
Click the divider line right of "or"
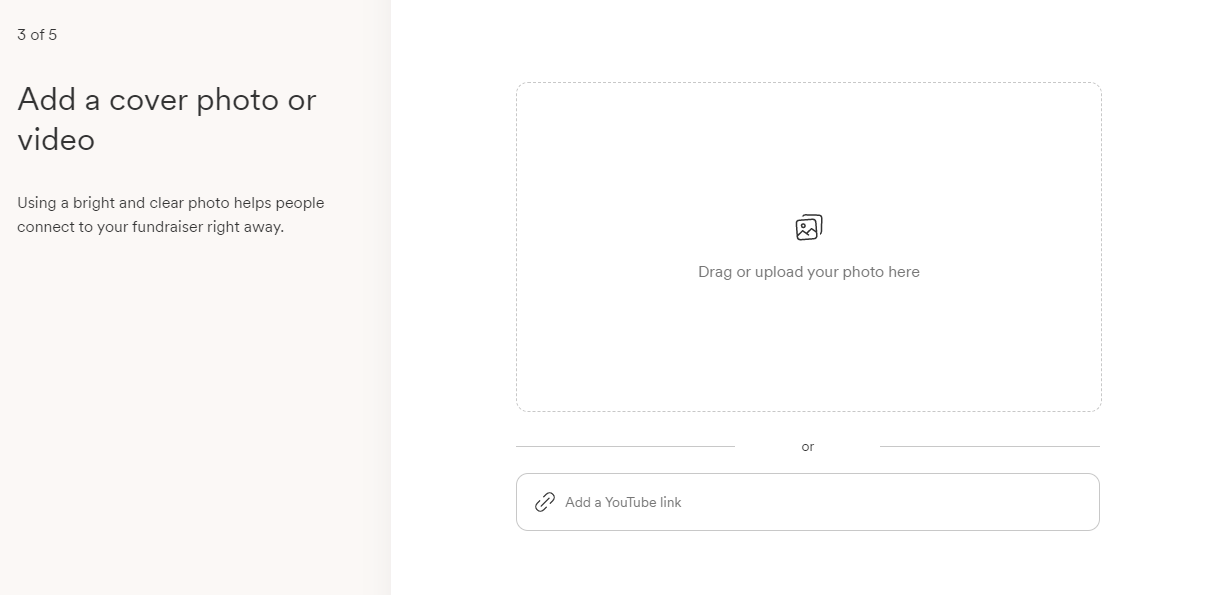(989, 446)
